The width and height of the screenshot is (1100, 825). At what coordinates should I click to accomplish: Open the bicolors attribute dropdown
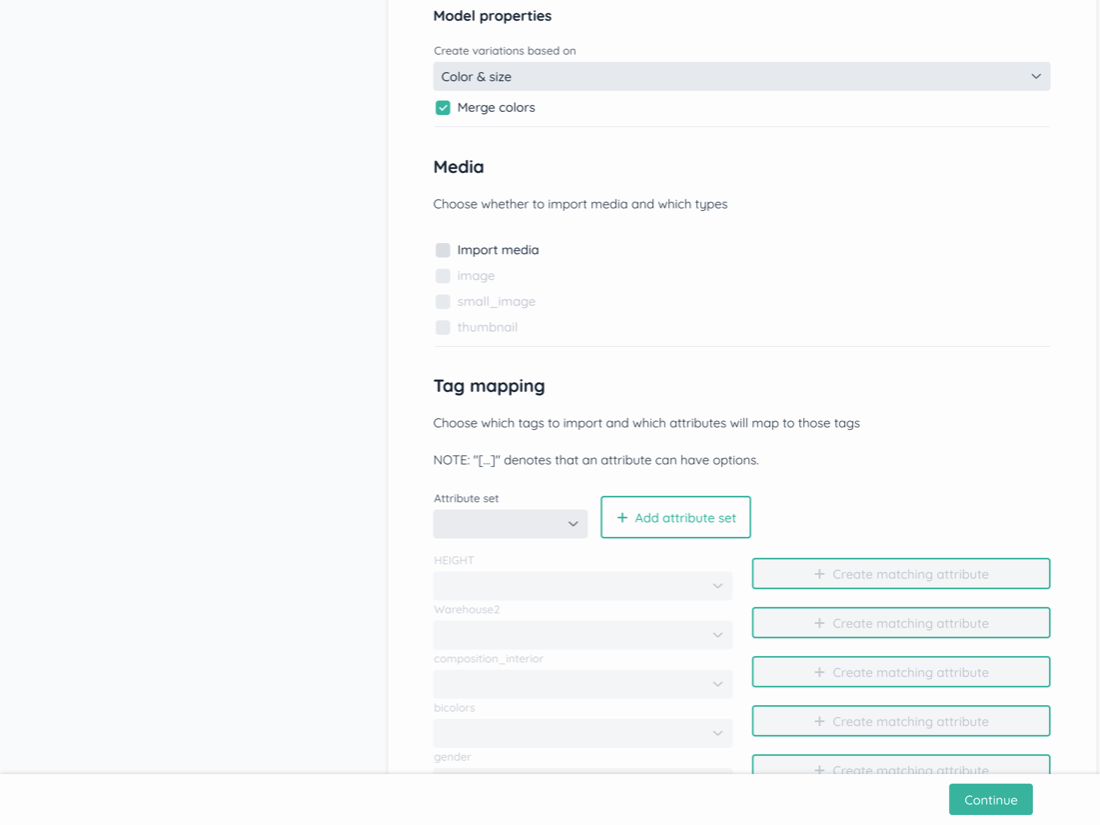[582, 733]
